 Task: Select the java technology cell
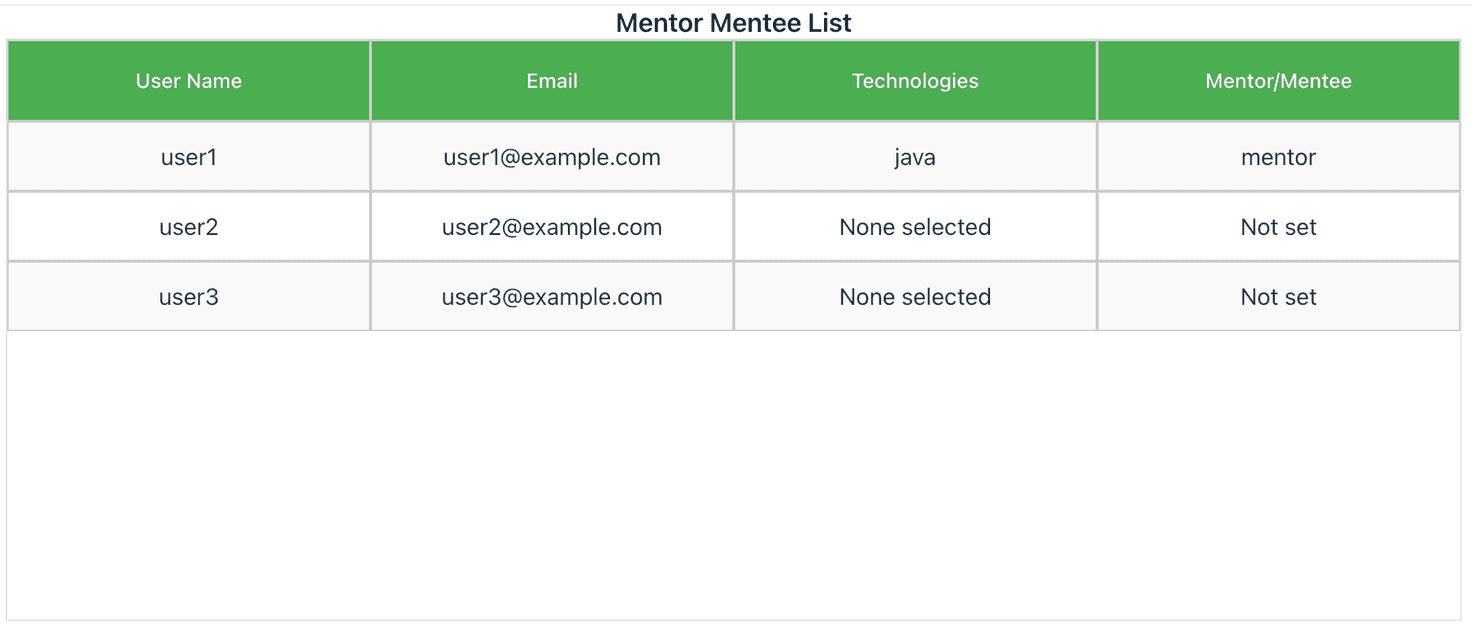pos(915,157)
